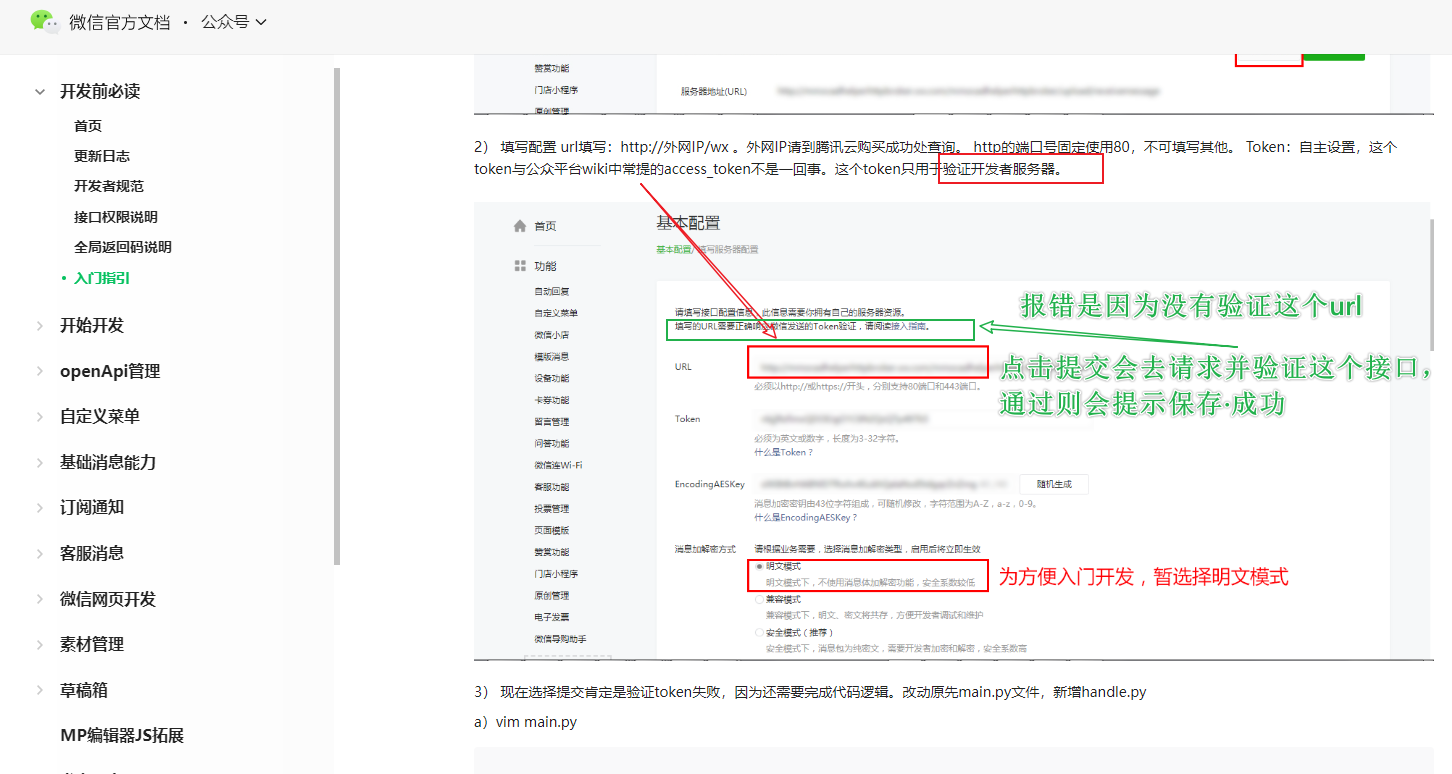1452x774 pixels.
Task: Click the sidebar vertical scrollbar
Action: tap(337, 316)
